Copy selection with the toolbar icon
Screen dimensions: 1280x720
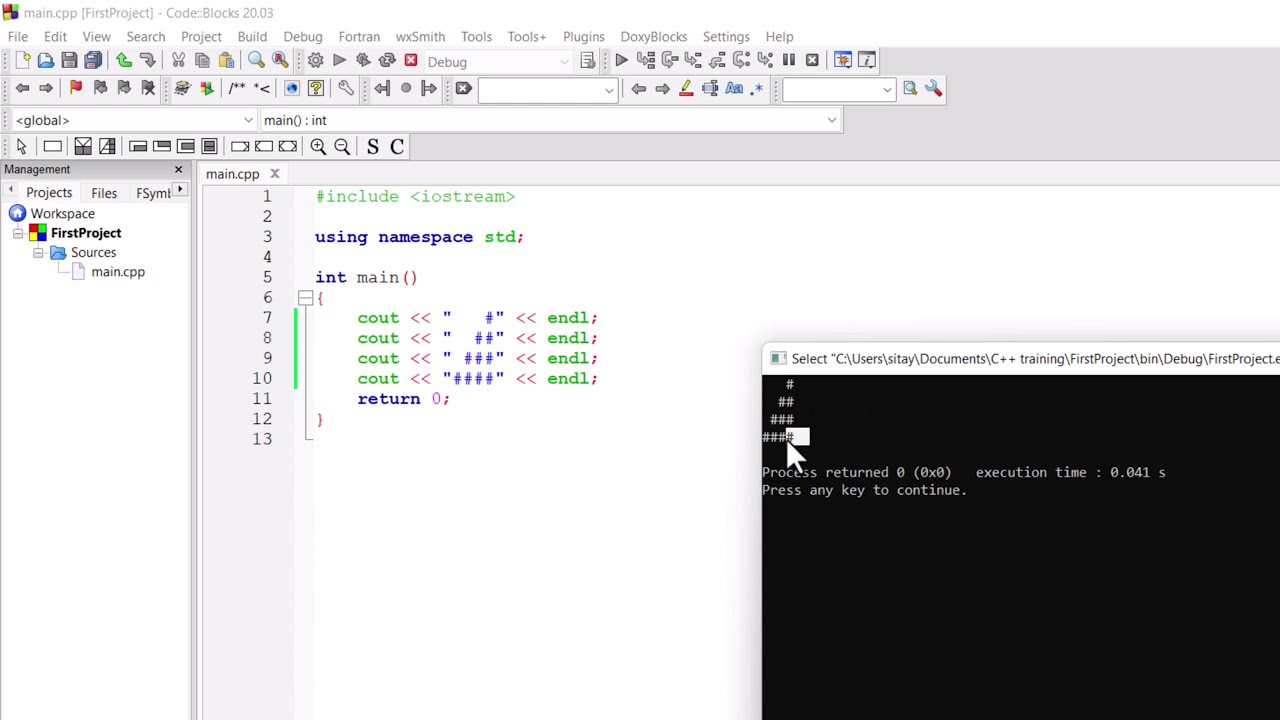tap(202, 61)
